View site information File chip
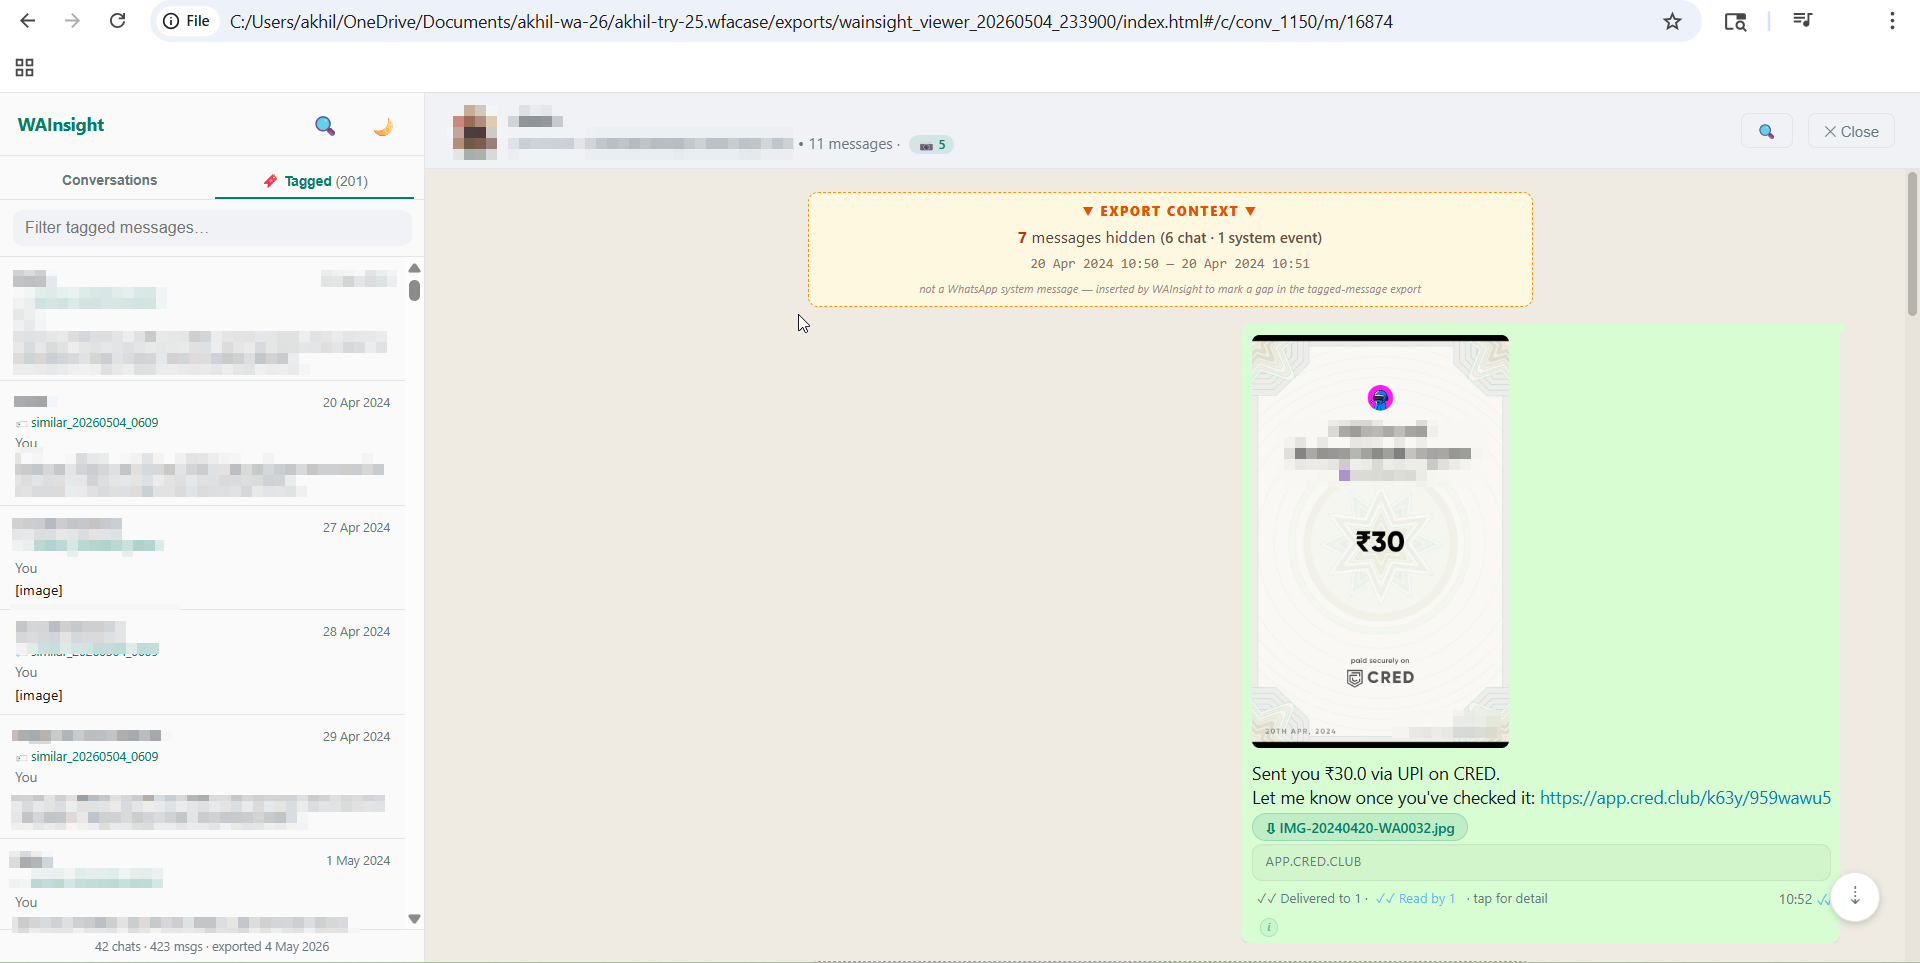This screenshot has height=963, width=1920. [187, 21]
